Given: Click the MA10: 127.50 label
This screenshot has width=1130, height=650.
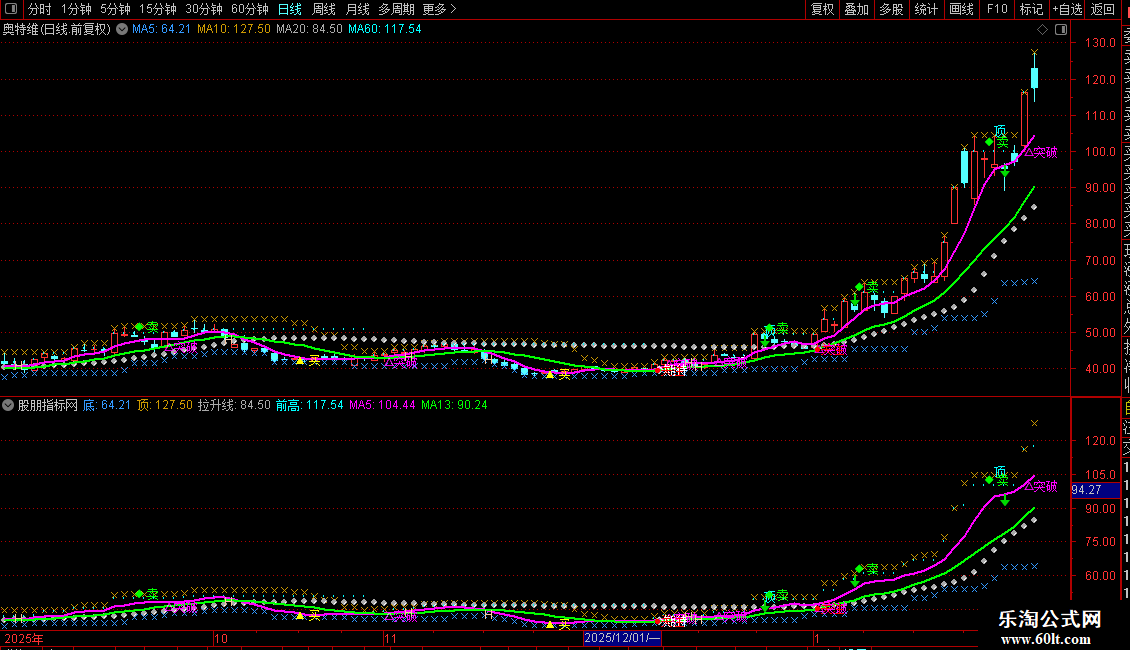Looking at the screenshot, I should pos(233,30).
